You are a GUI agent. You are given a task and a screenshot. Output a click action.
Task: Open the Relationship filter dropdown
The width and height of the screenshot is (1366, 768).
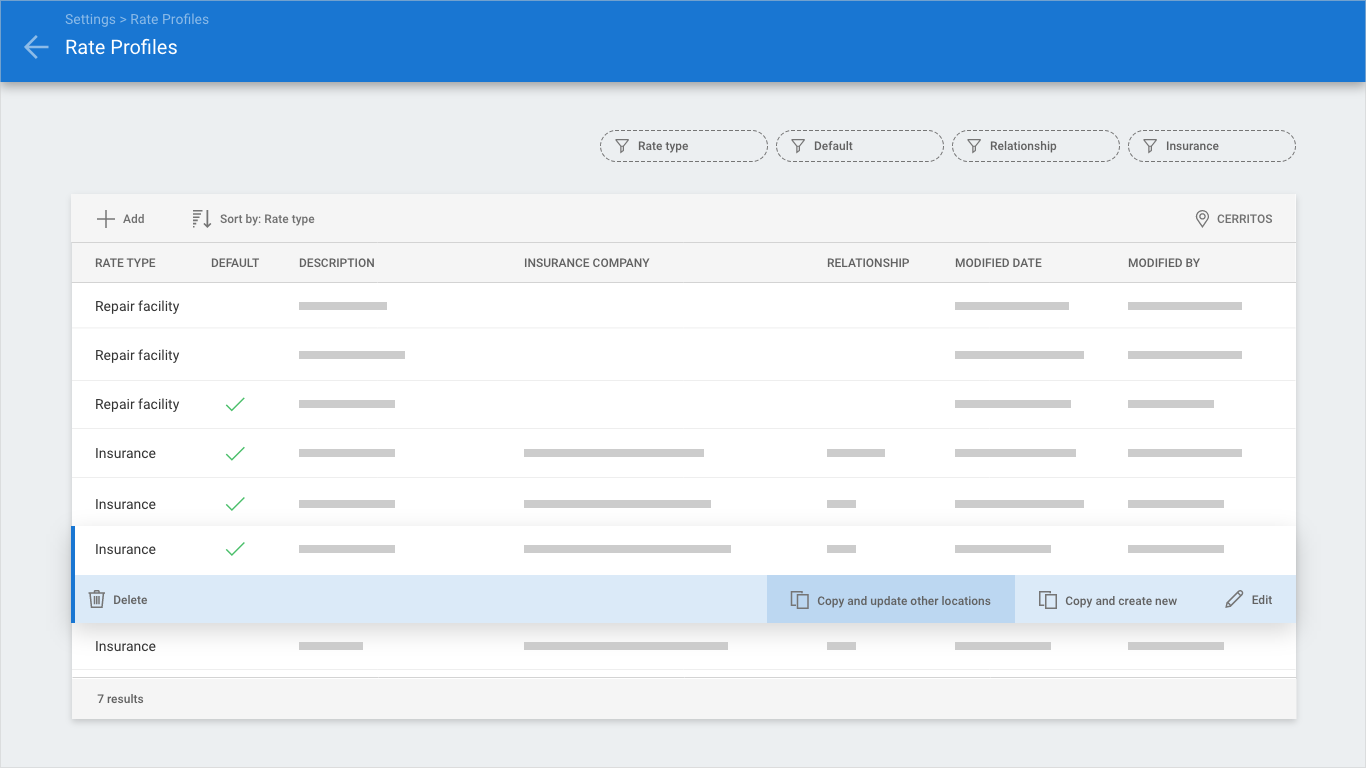(1035, 146)
